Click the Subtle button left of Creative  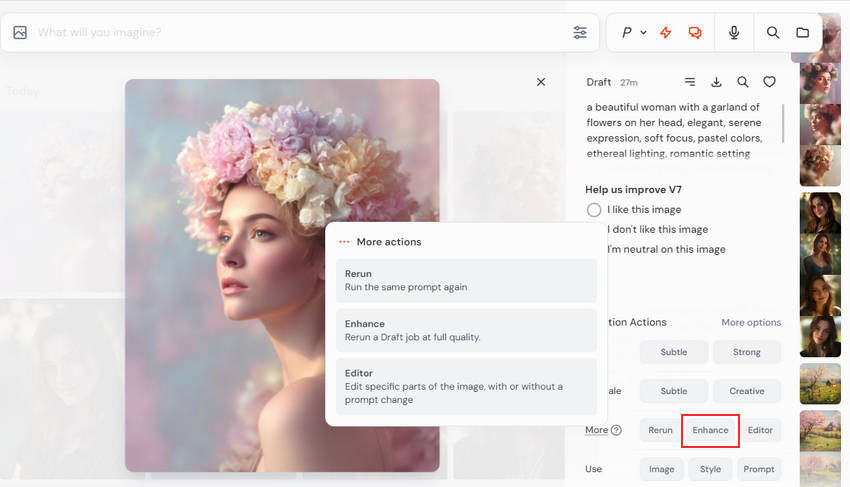tap(674, 391)
